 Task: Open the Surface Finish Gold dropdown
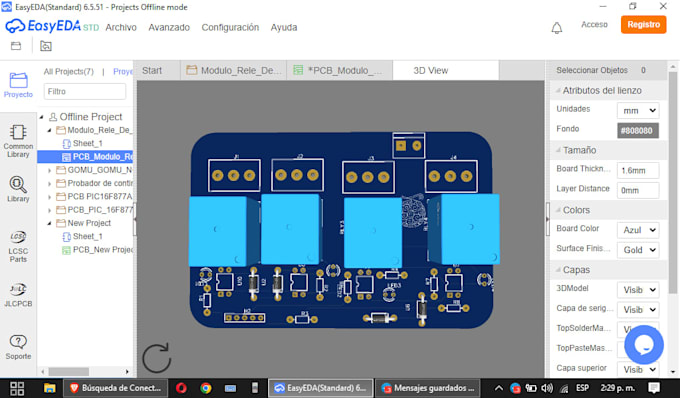(x=638, y=250)
